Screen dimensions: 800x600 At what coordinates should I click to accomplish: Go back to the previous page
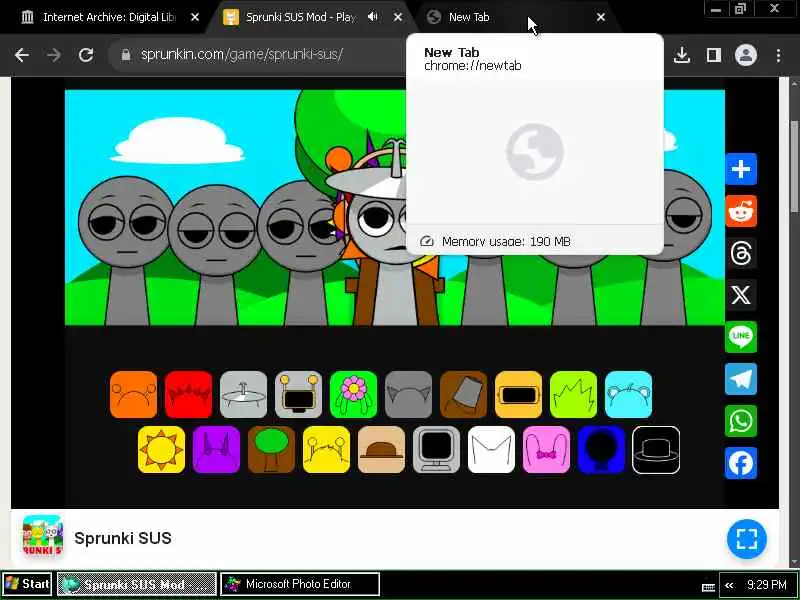pyautogui.click(x=22, y=55)
